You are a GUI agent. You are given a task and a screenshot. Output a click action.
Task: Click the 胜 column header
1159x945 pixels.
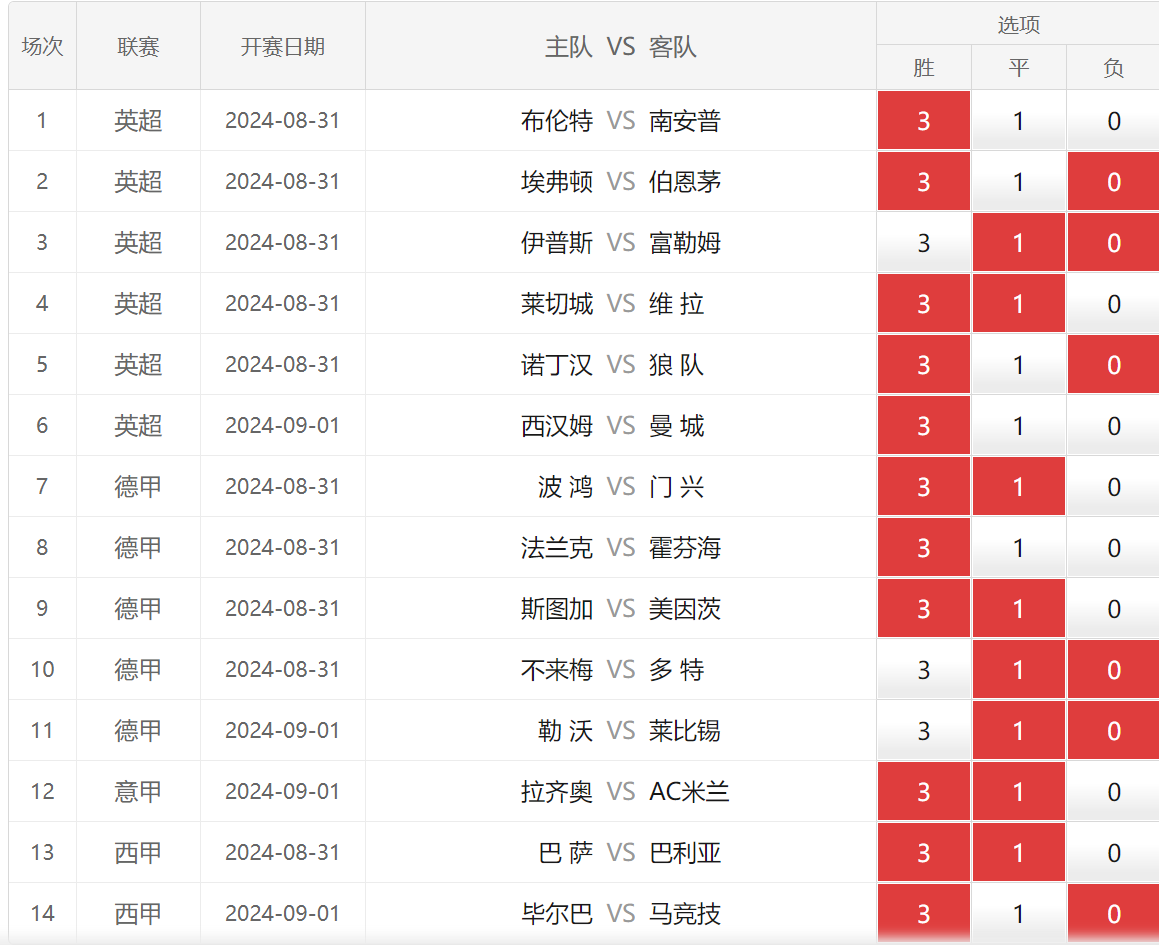click(923, 67)
